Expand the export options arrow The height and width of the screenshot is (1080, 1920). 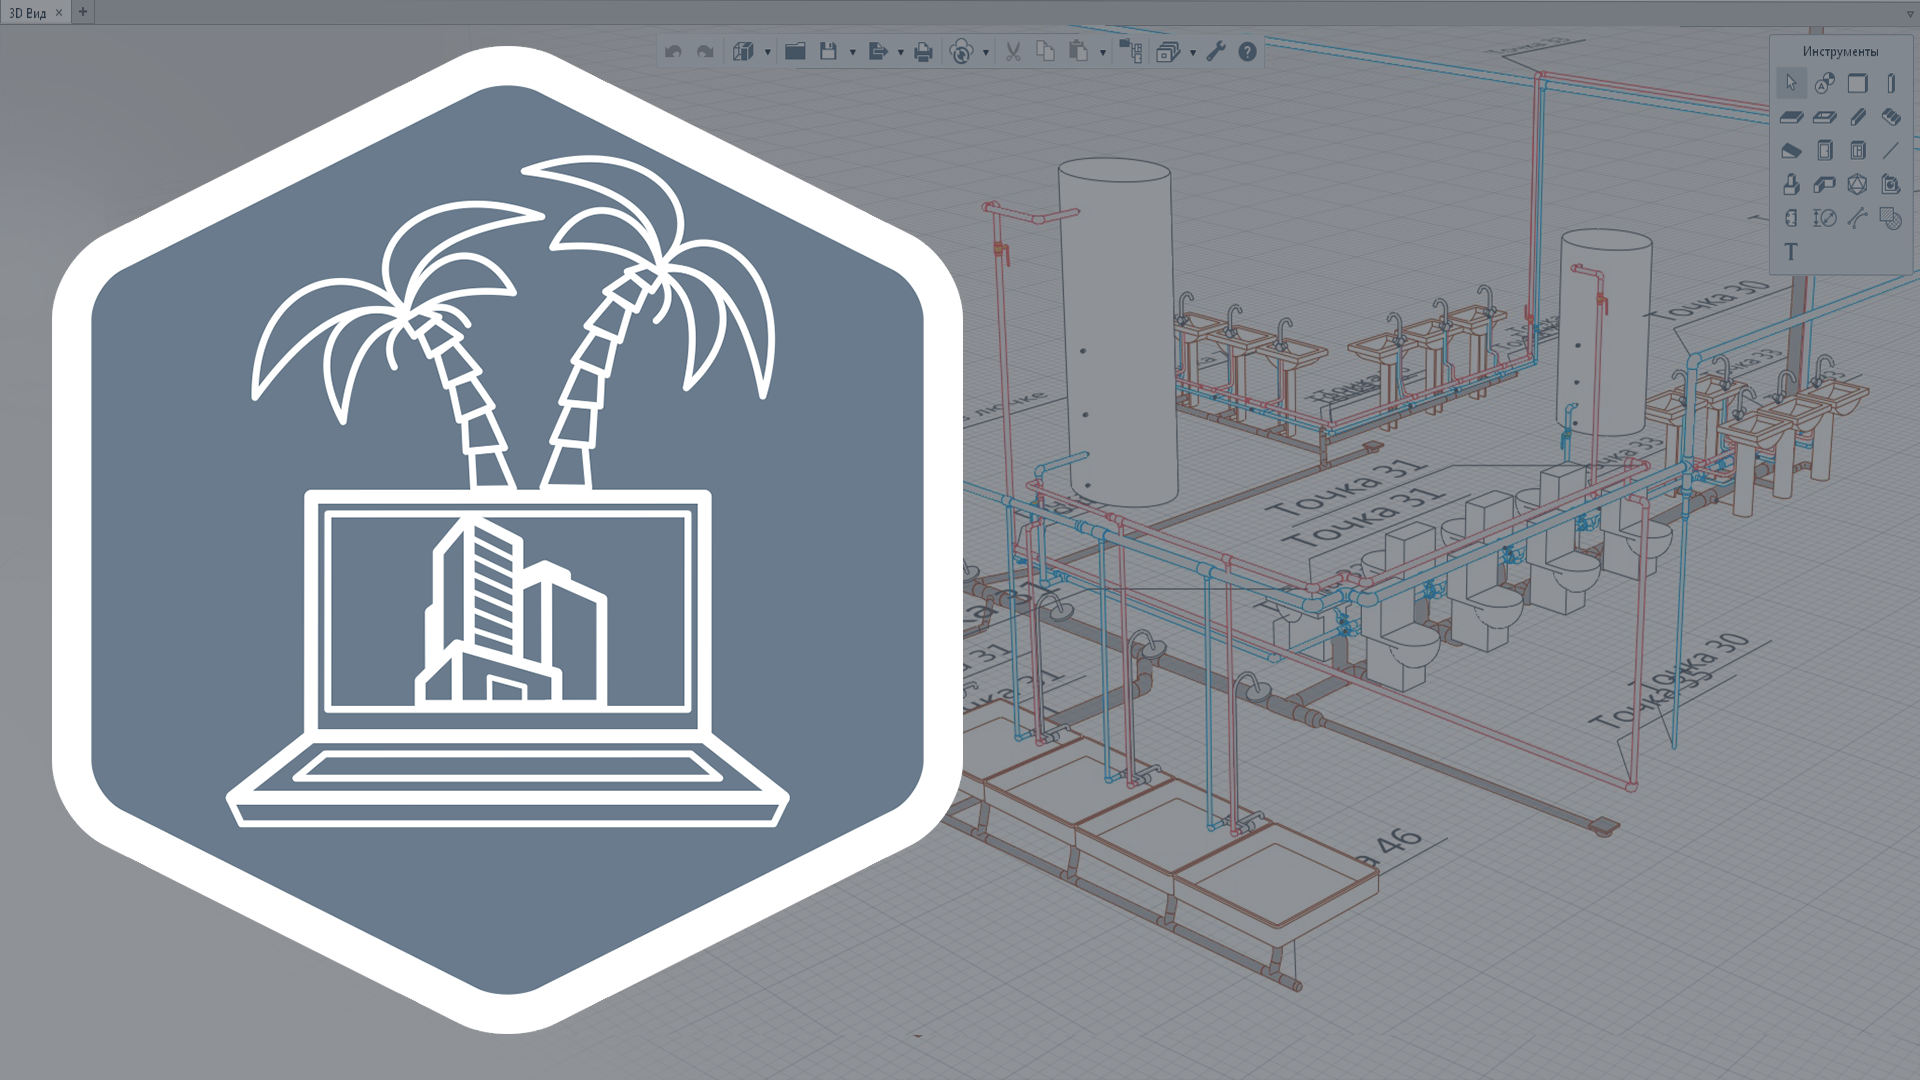pos(900,52)
